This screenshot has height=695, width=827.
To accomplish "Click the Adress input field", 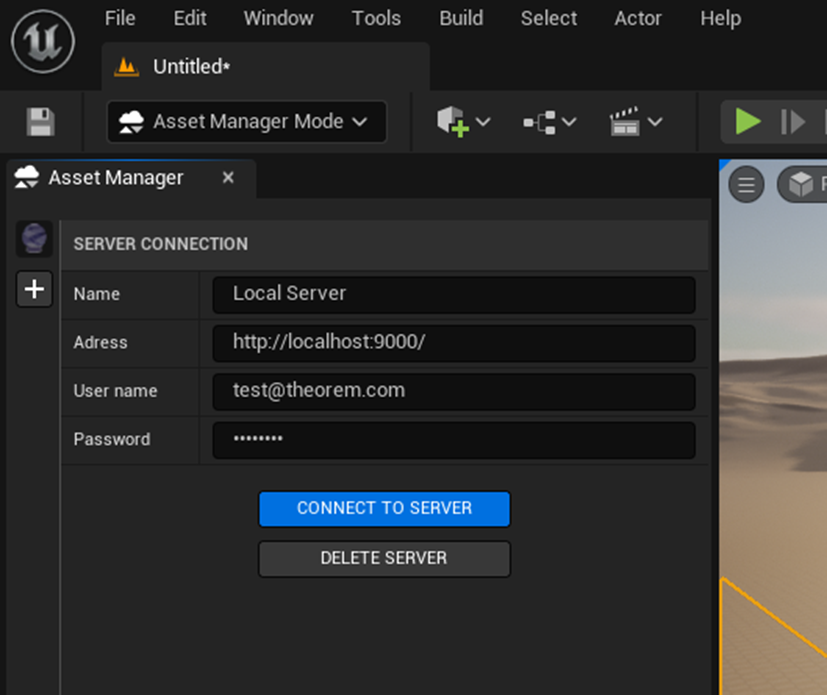I will [453, 342].
